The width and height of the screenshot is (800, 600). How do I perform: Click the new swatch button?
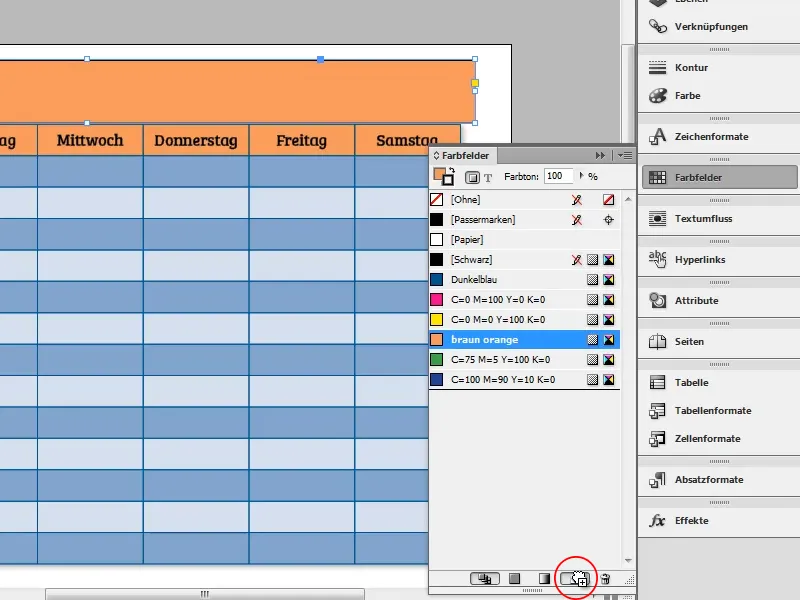575,579
